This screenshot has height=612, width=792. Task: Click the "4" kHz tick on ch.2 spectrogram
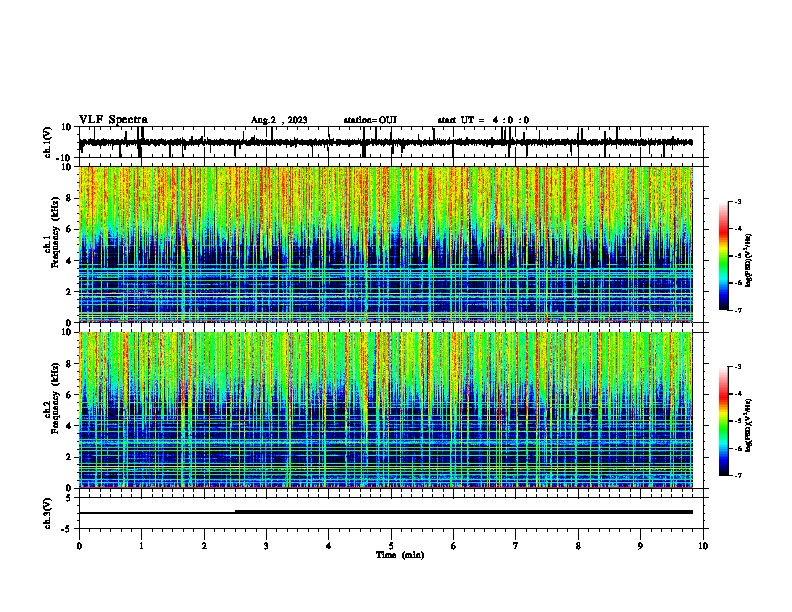coord(69,426)
